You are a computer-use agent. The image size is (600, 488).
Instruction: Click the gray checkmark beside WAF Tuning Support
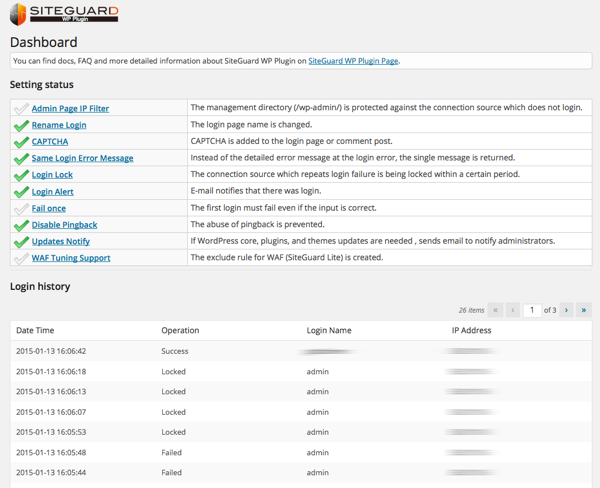click(x=21, y=258)
